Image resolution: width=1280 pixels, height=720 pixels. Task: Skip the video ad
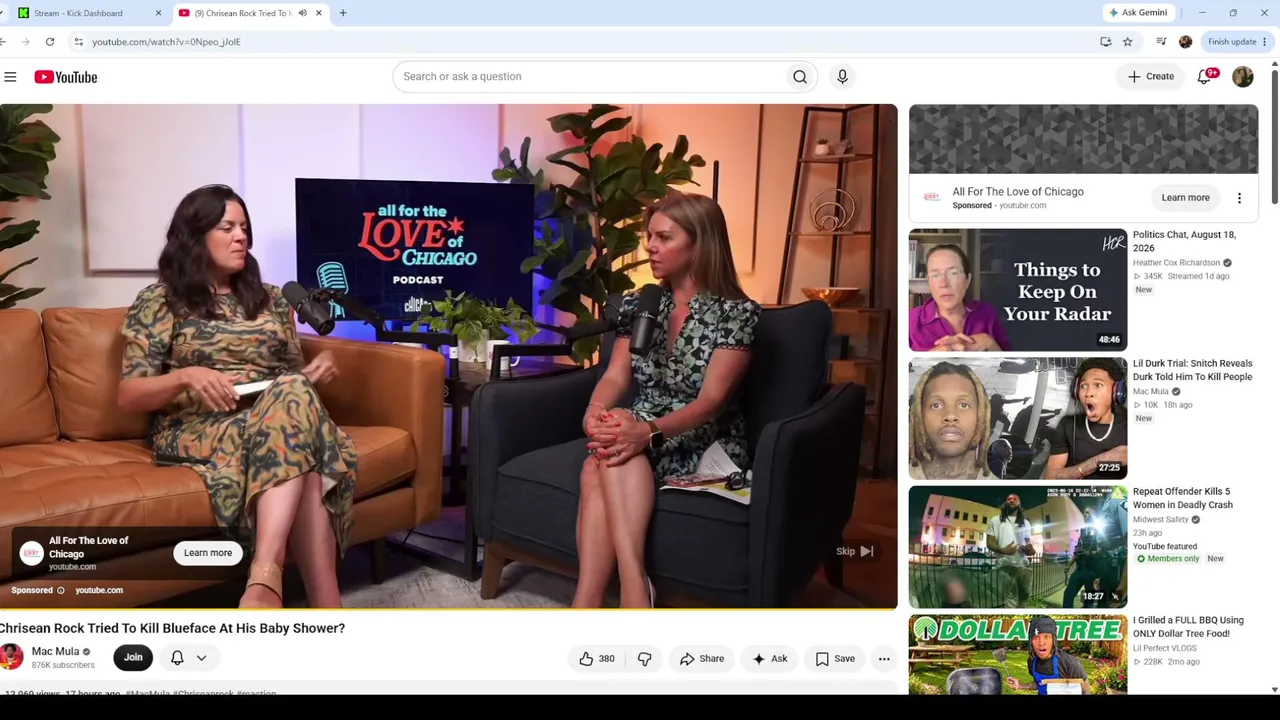pyautogui.click(x=855, y=551)
